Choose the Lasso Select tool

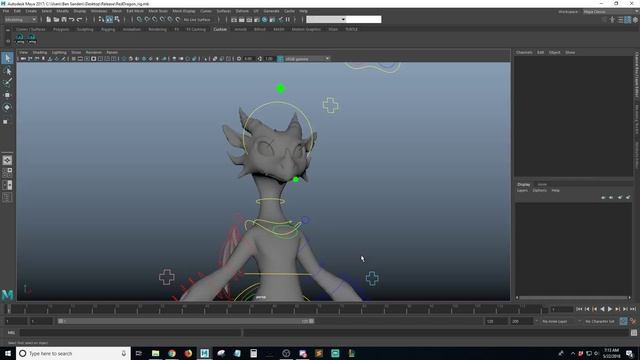(7, 71)
